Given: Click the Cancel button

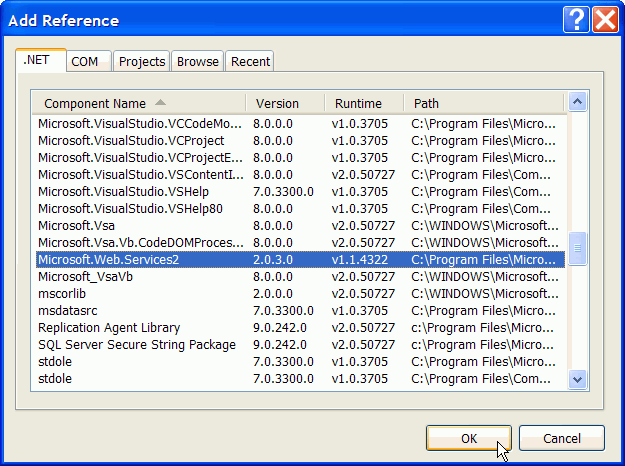Looking at the screenshot, I should (x=562, y=438).
